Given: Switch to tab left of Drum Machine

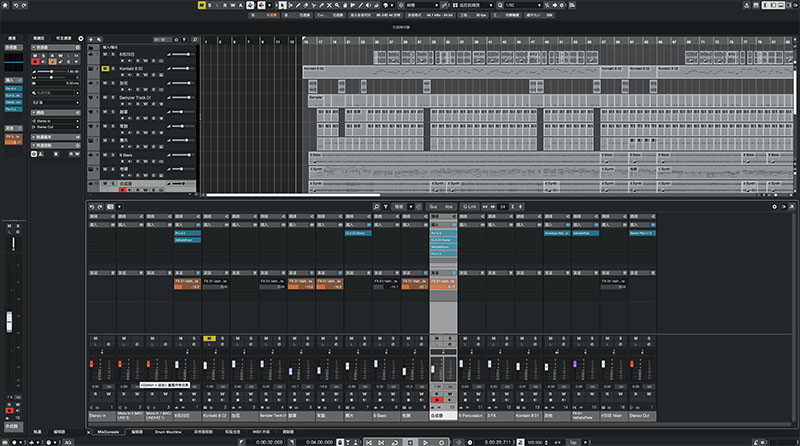Looking at the screenshot, I should (137, 432).
